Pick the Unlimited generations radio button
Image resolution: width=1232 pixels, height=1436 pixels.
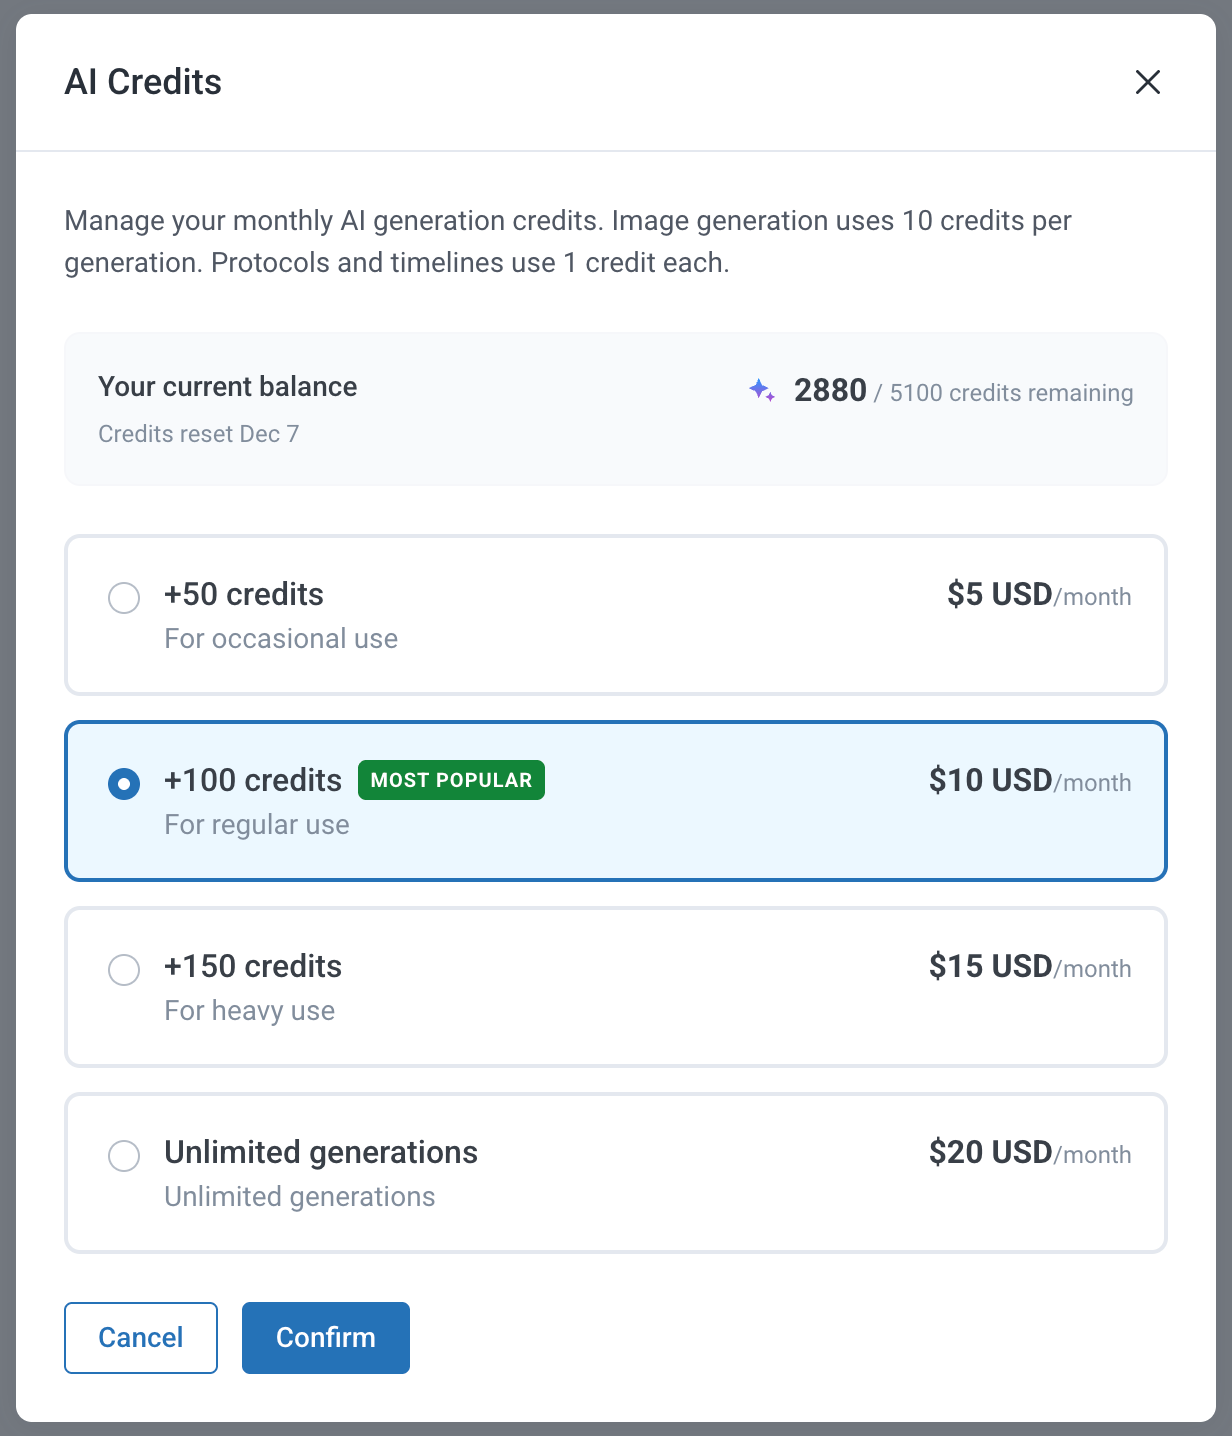[124, 1156]
